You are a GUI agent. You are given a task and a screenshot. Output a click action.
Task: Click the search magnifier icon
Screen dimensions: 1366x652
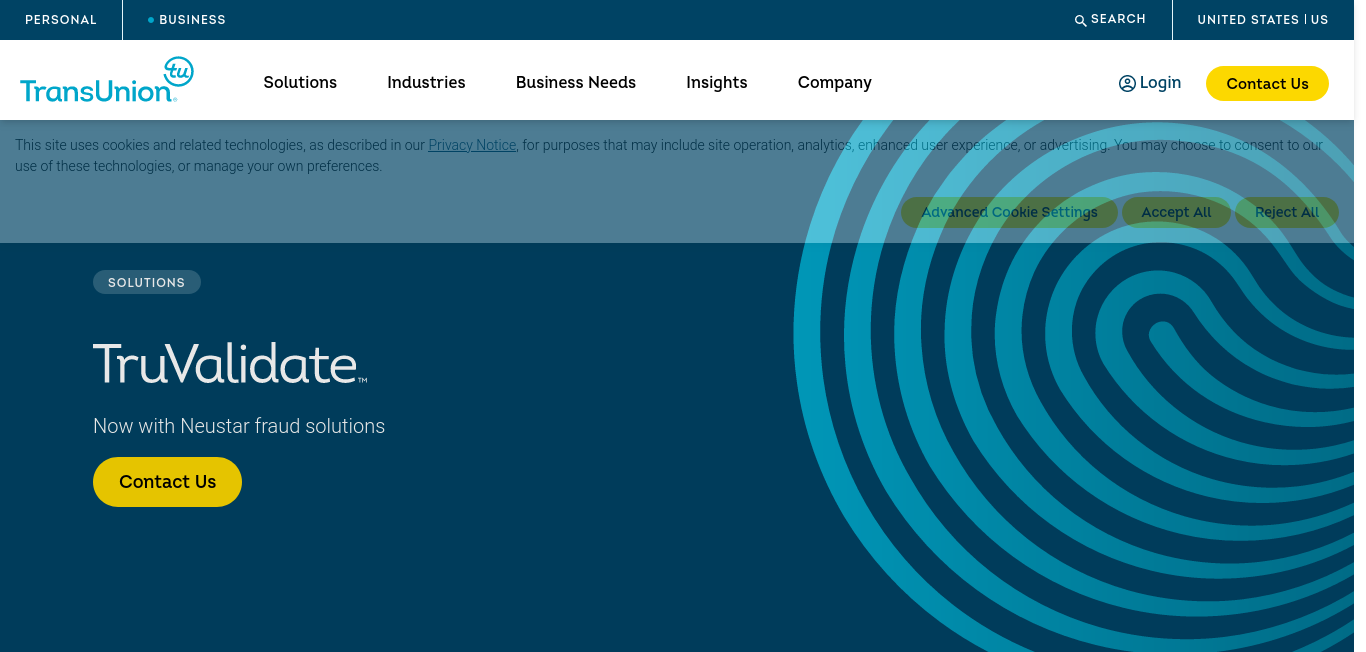click(x=1080, y=20)
